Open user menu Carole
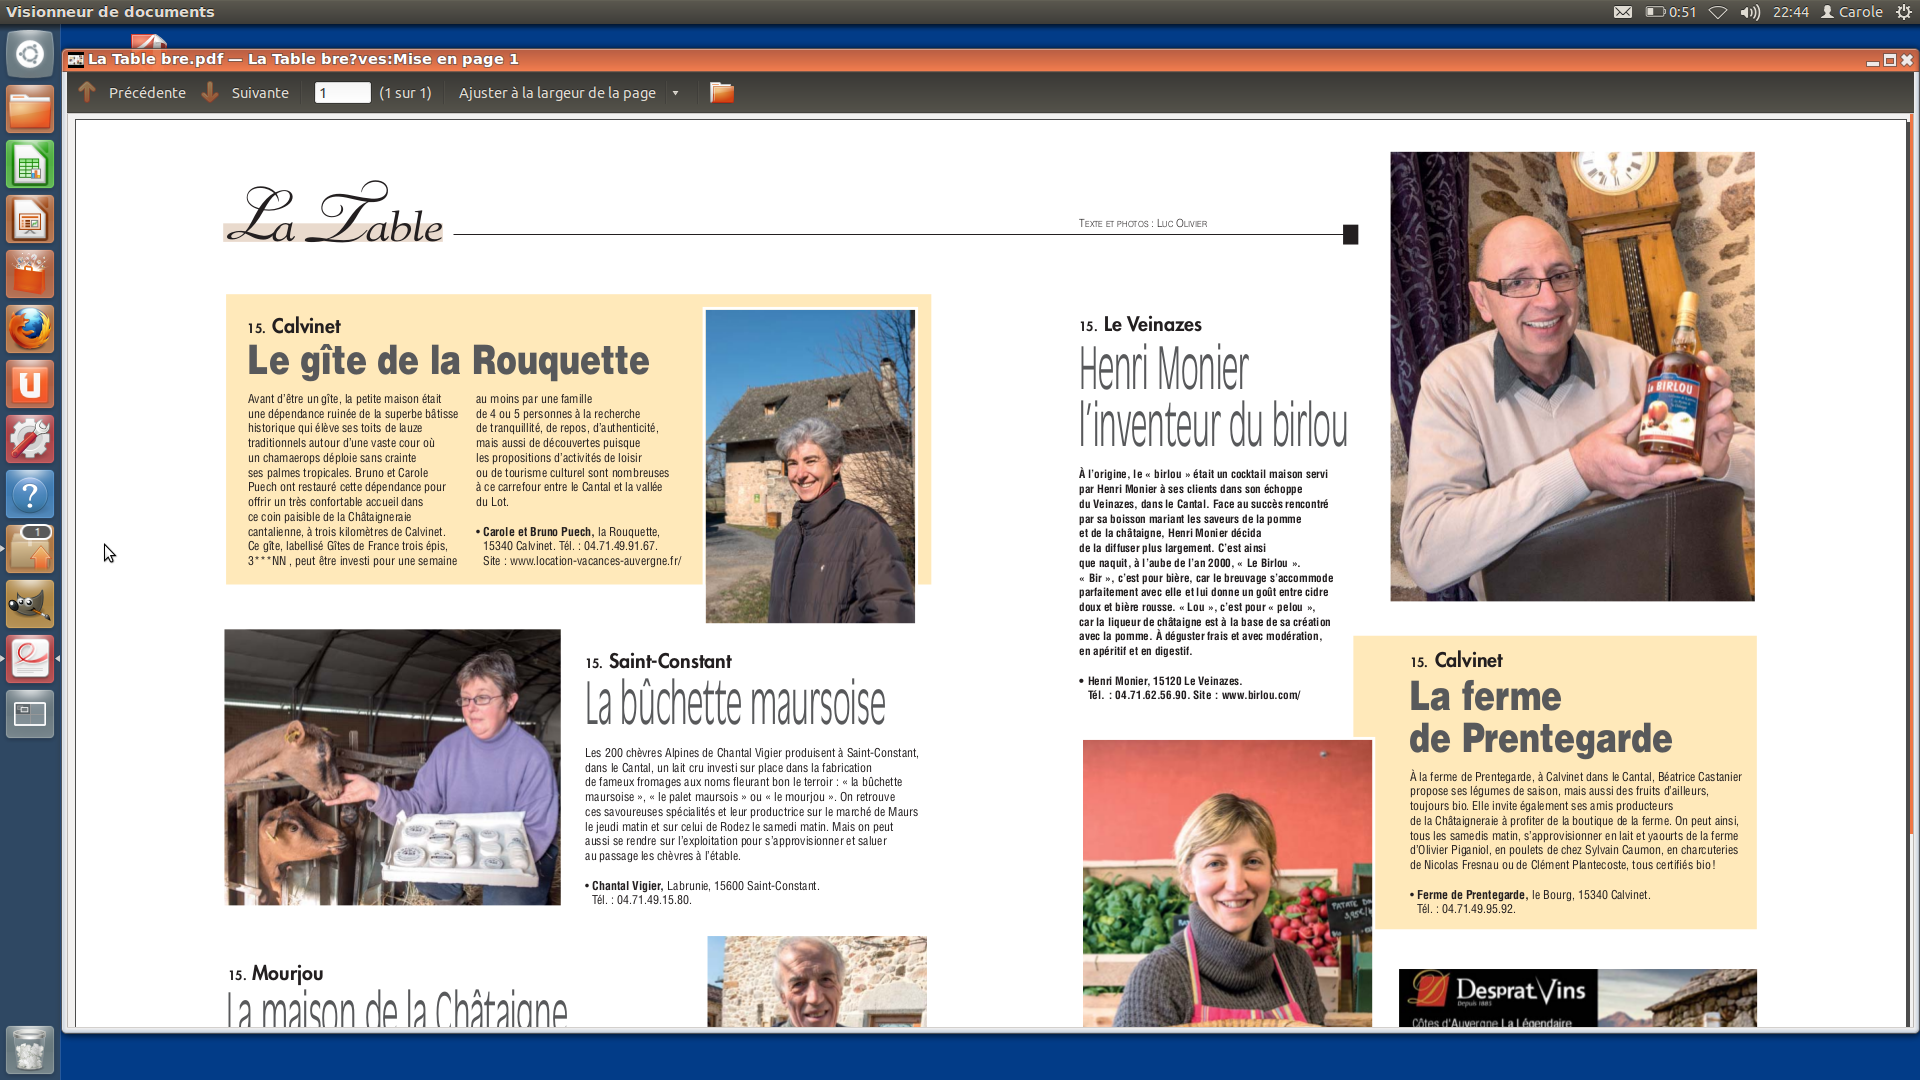Viewport: 1920px width, 1080px height. 1852,12
